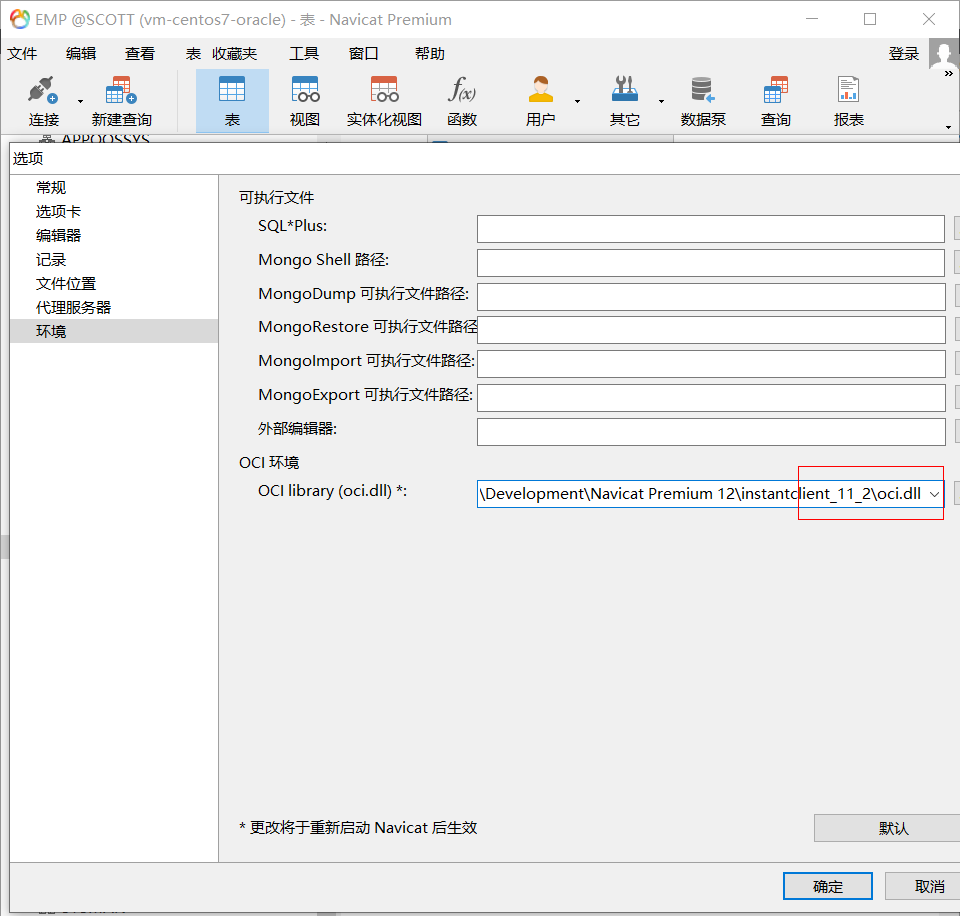The image size is (960, 916).
Task: Click the Others (其它) tools icon
Action: pos(625,91)
